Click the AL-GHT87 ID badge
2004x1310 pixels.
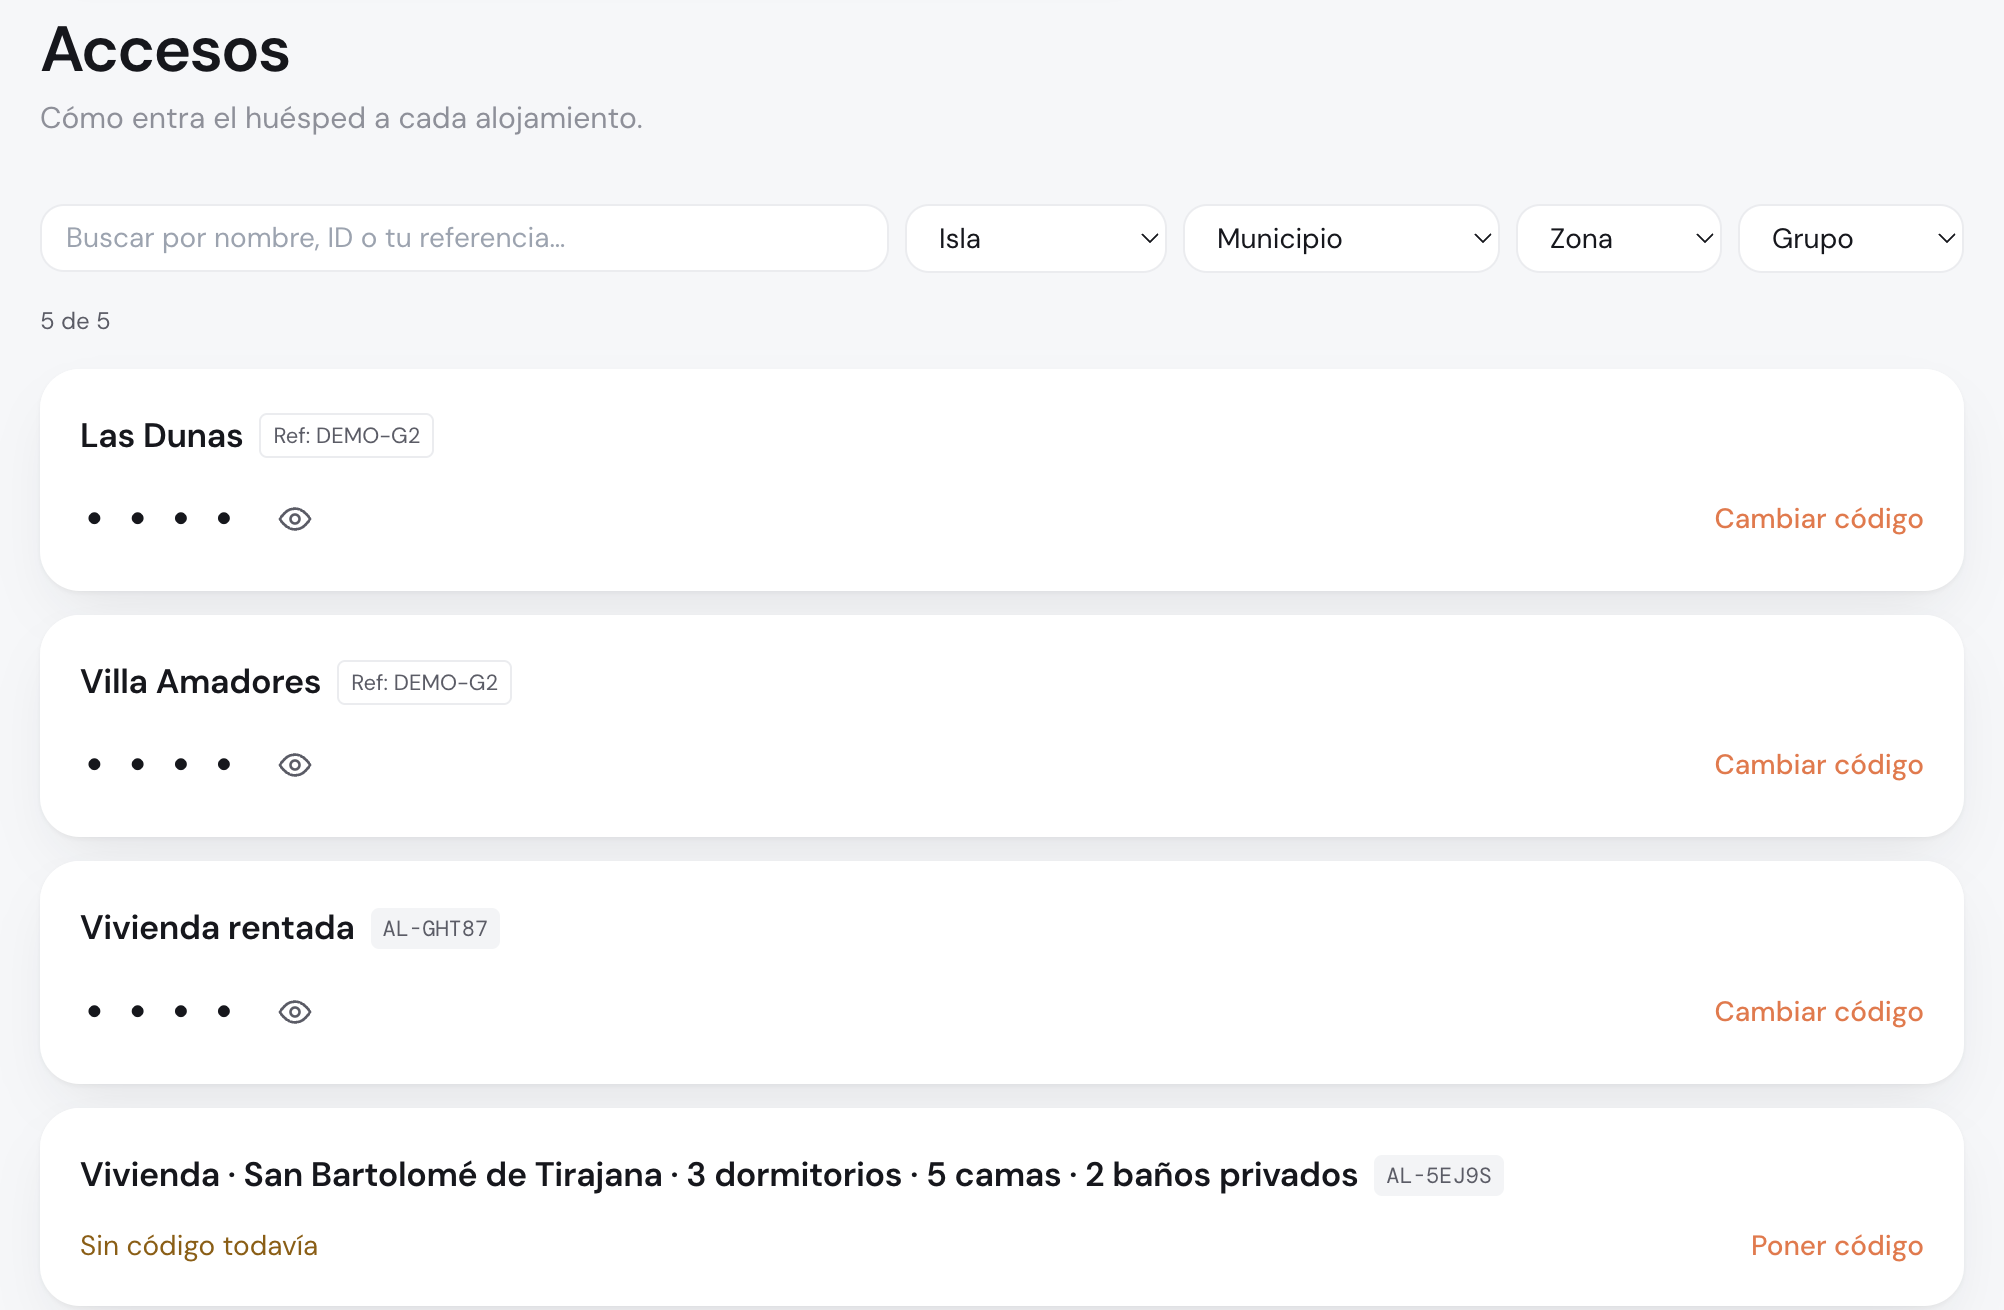click(x=435, y=929)
